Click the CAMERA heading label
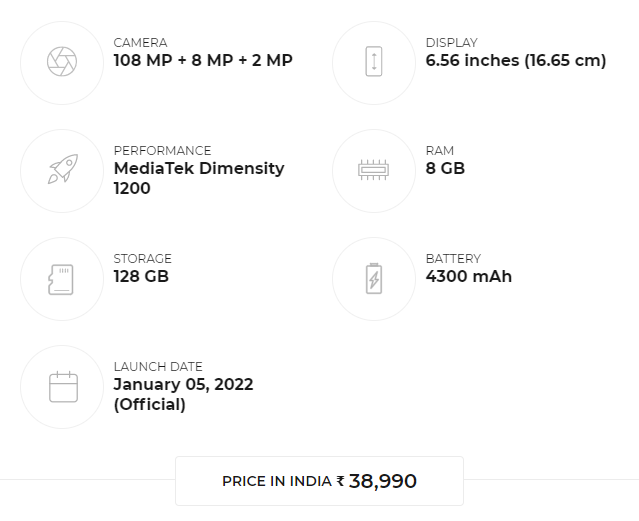Viewport: 639px width, 521px height. coord(140,43)
